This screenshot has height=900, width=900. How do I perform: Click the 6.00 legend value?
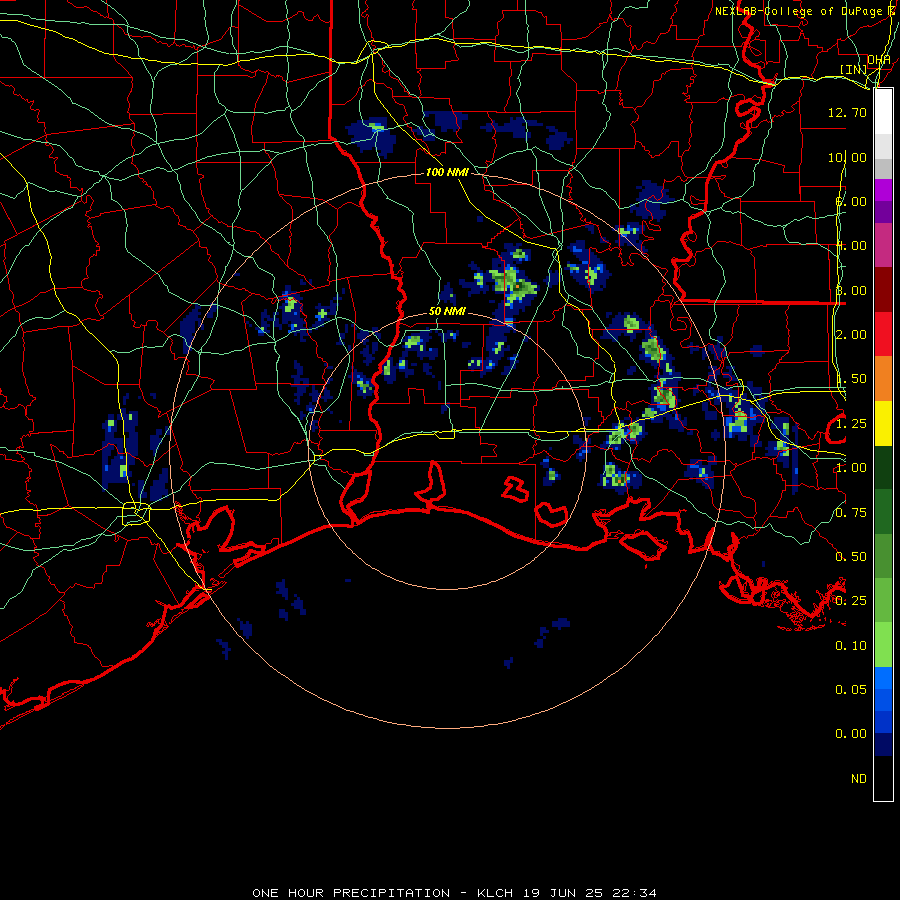pyautogui.click(x=851, y=201)
